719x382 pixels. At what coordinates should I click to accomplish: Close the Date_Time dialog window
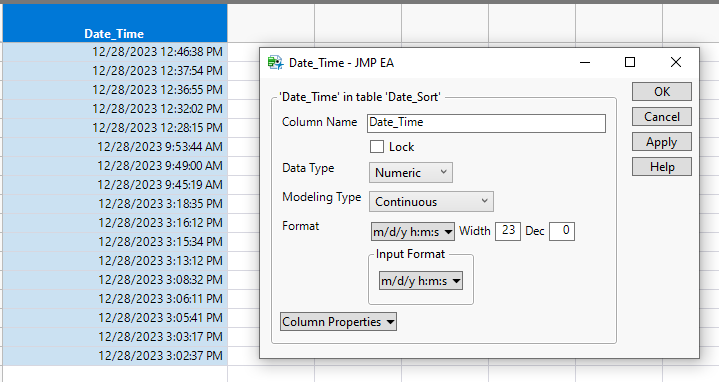675,62
